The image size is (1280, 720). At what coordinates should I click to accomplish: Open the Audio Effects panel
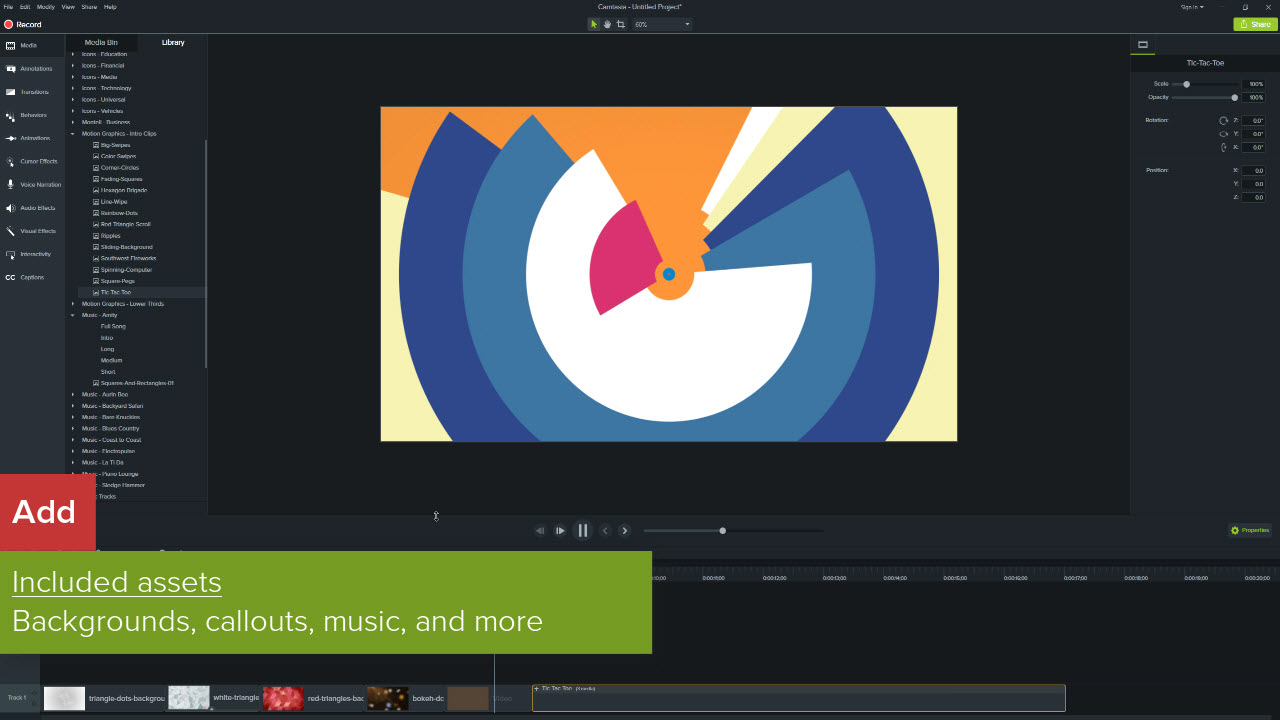click(30, 207)
